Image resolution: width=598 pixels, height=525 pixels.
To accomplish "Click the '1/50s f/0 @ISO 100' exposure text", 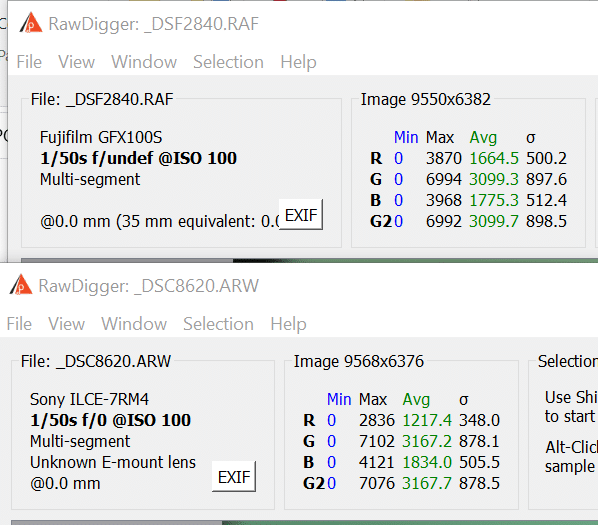I will (x=110, y=420).
